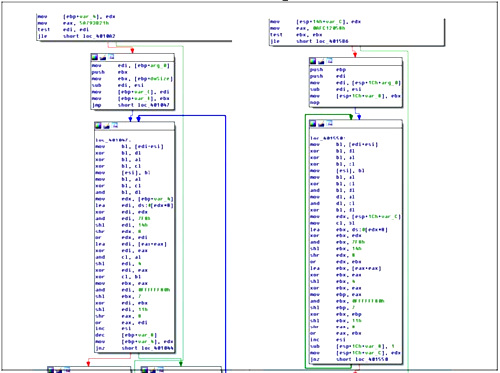Click the third title icon on loc_401550 node

(329, 124)
